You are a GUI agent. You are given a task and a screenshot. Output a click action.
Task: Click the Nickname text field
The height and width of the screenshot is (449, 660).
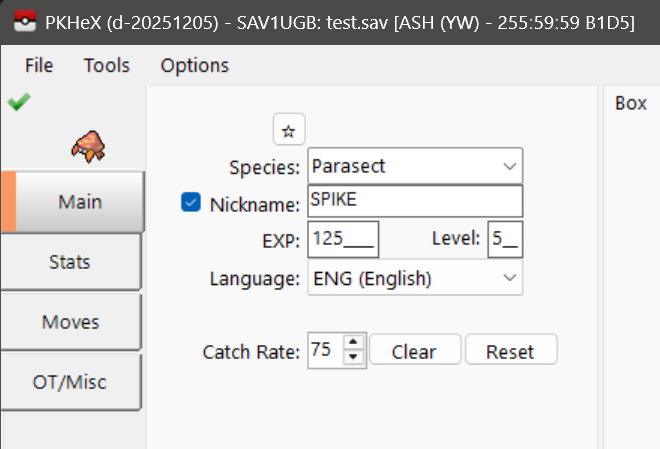[x=414, y=202]
